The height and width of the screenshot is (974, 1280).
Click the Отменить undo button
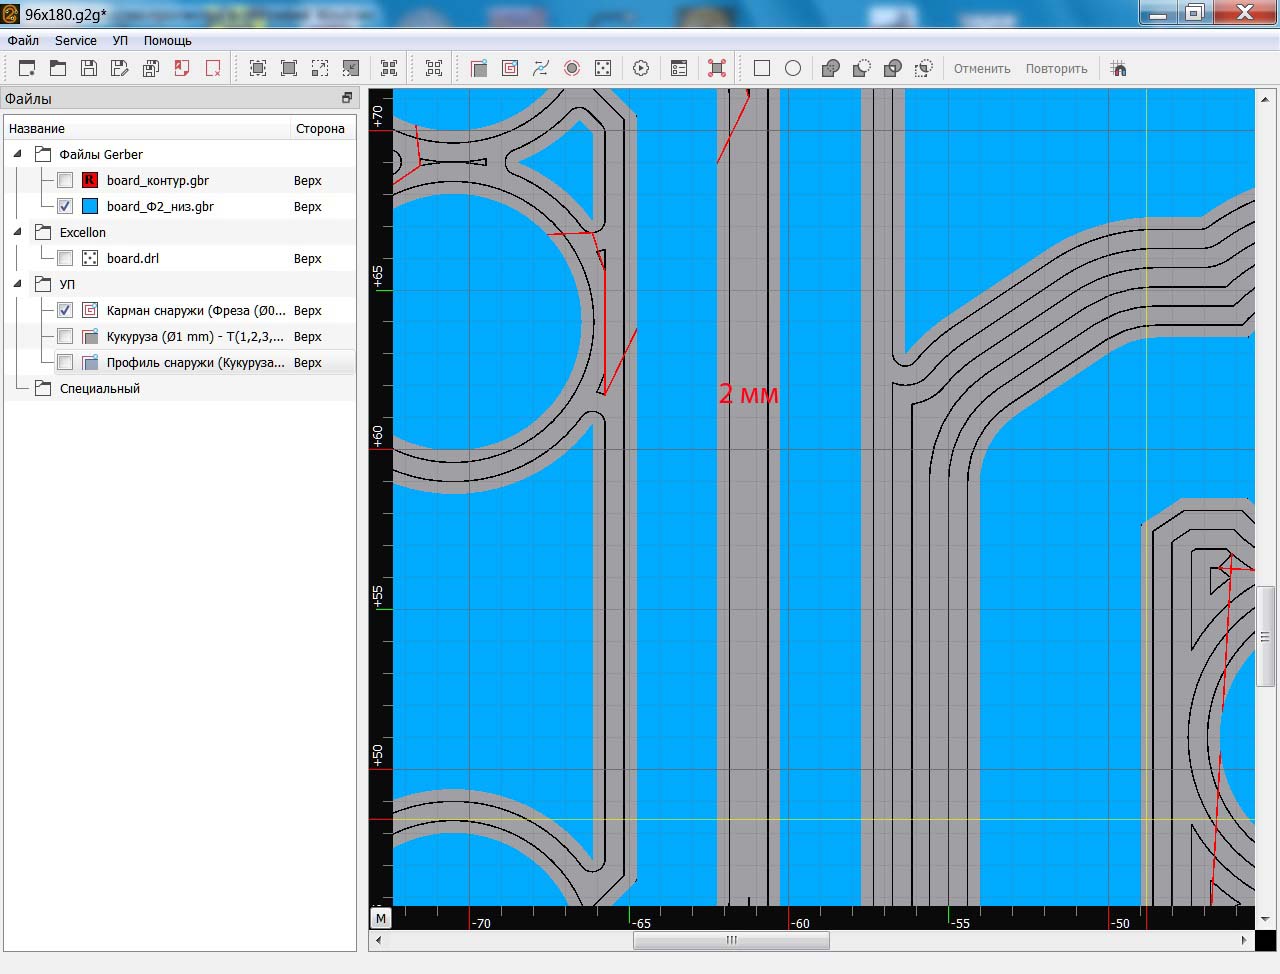(981, 69)
